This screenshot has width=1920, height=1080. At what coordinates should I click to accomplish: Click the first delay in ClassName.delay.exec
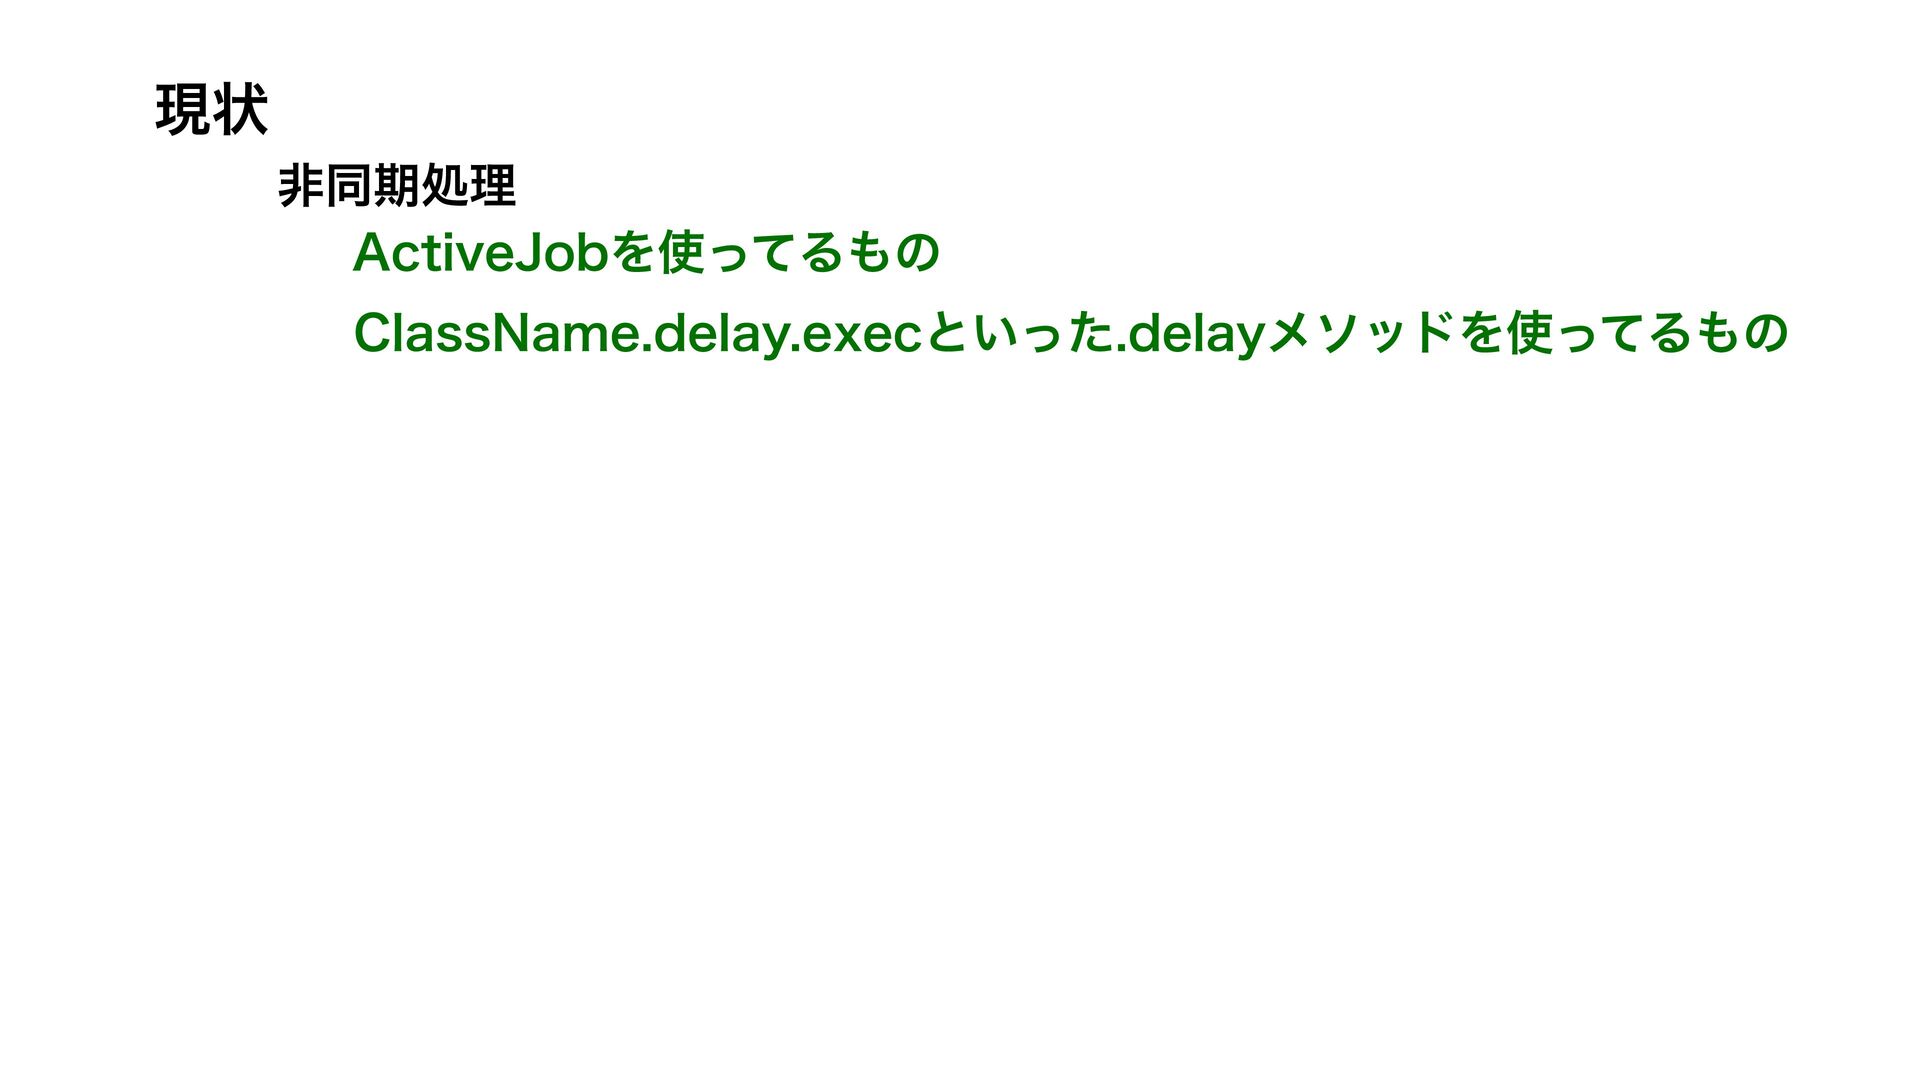pyautogui.click(x=718, y=334)
